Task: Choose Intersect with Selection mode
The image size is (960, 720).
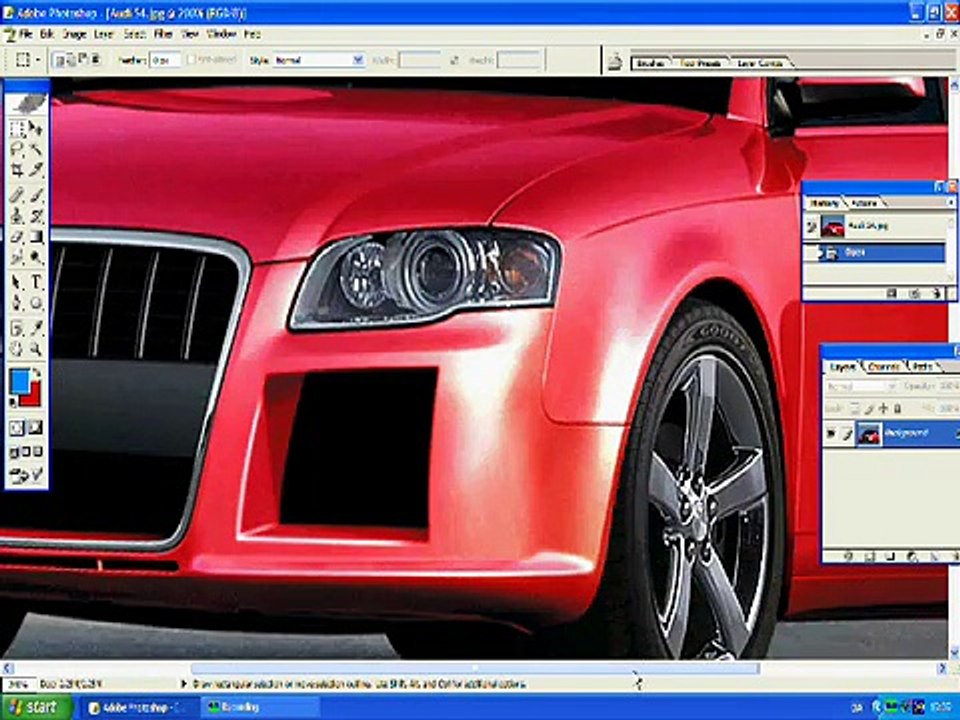Action: [x=95, y=60]
